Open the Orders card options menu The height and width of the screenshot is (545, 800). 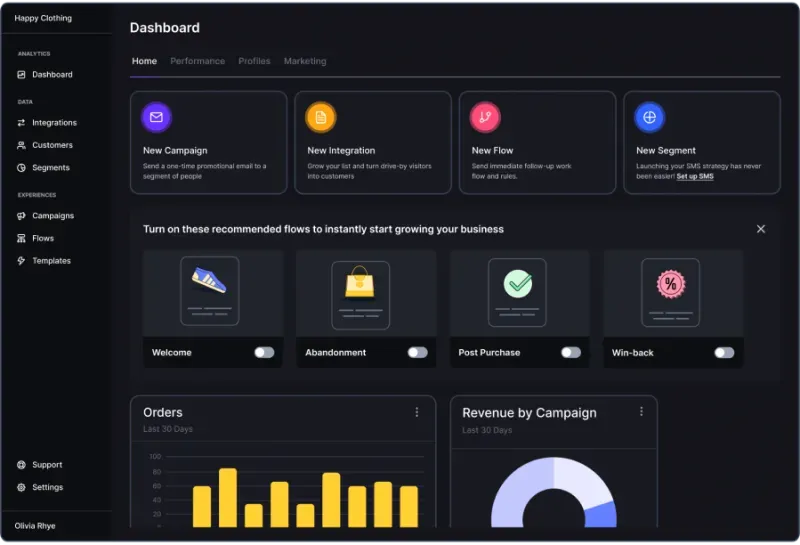click(417, 412)
